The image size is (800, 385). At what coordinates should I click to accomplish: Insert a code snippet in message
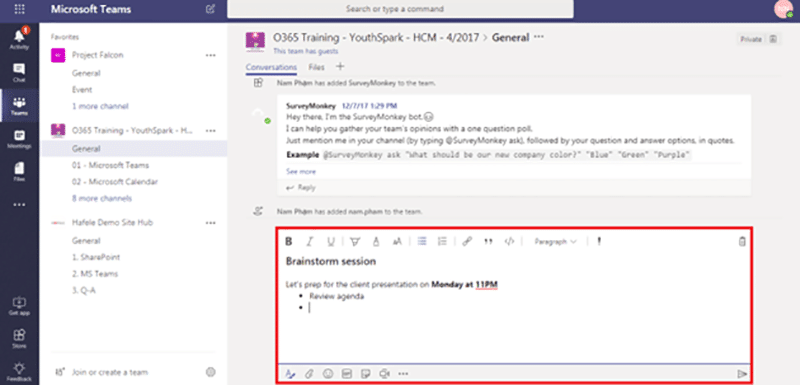pyautogui.click(x=509, y=242)
